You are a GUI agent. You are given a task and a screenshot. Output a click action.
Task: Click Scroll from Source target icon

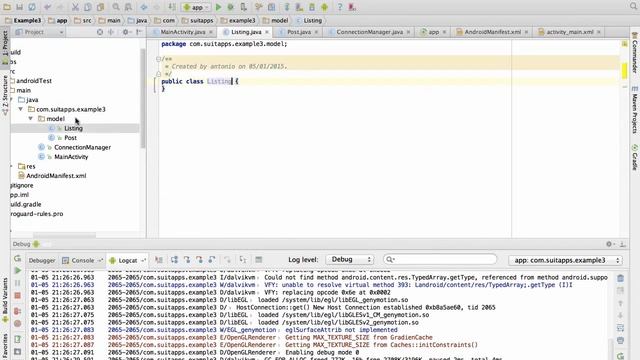click(100, 32)
